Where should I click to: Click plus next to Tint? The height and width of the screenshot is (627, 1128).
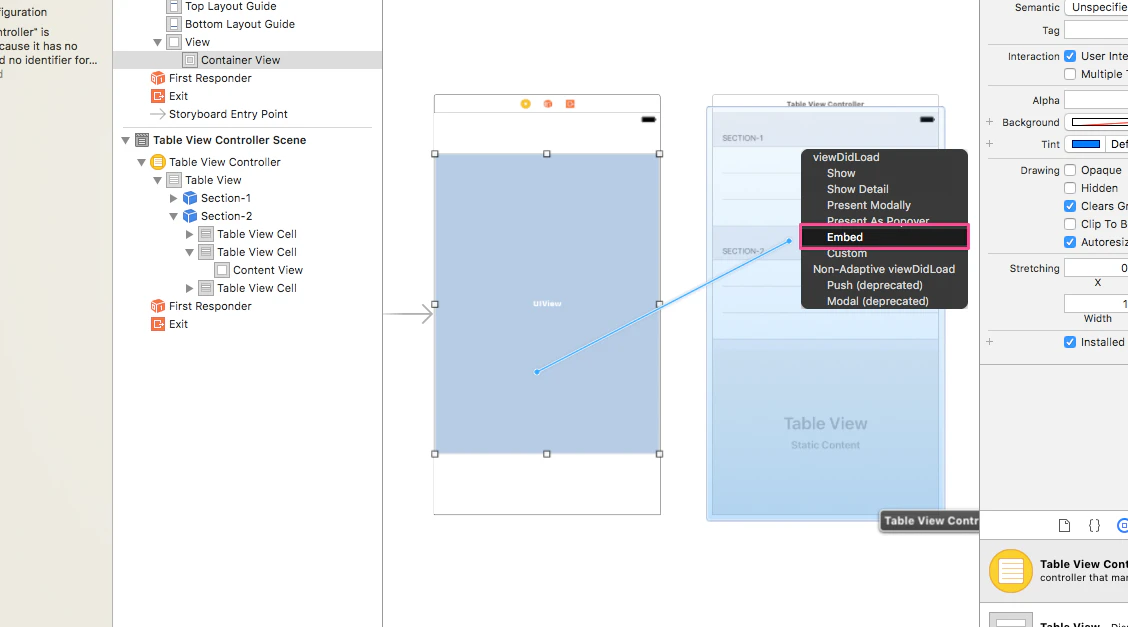coord(990,144)
